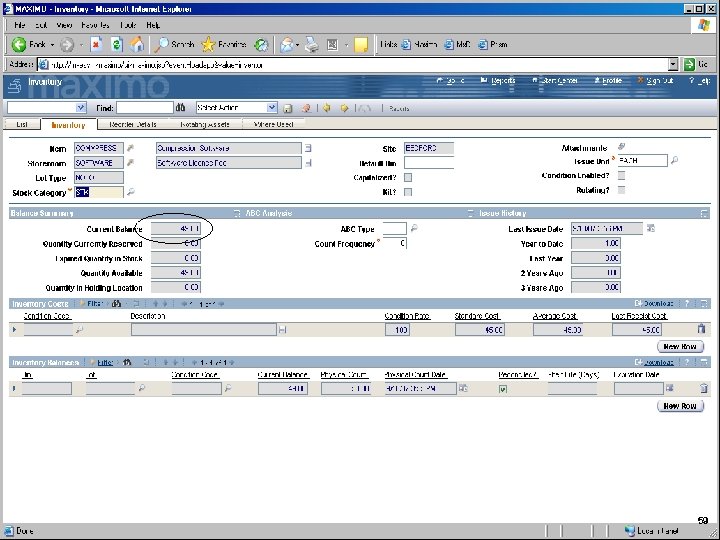
Task: Toggle the Kit? checkbox
Action: [x=408, y=192]
